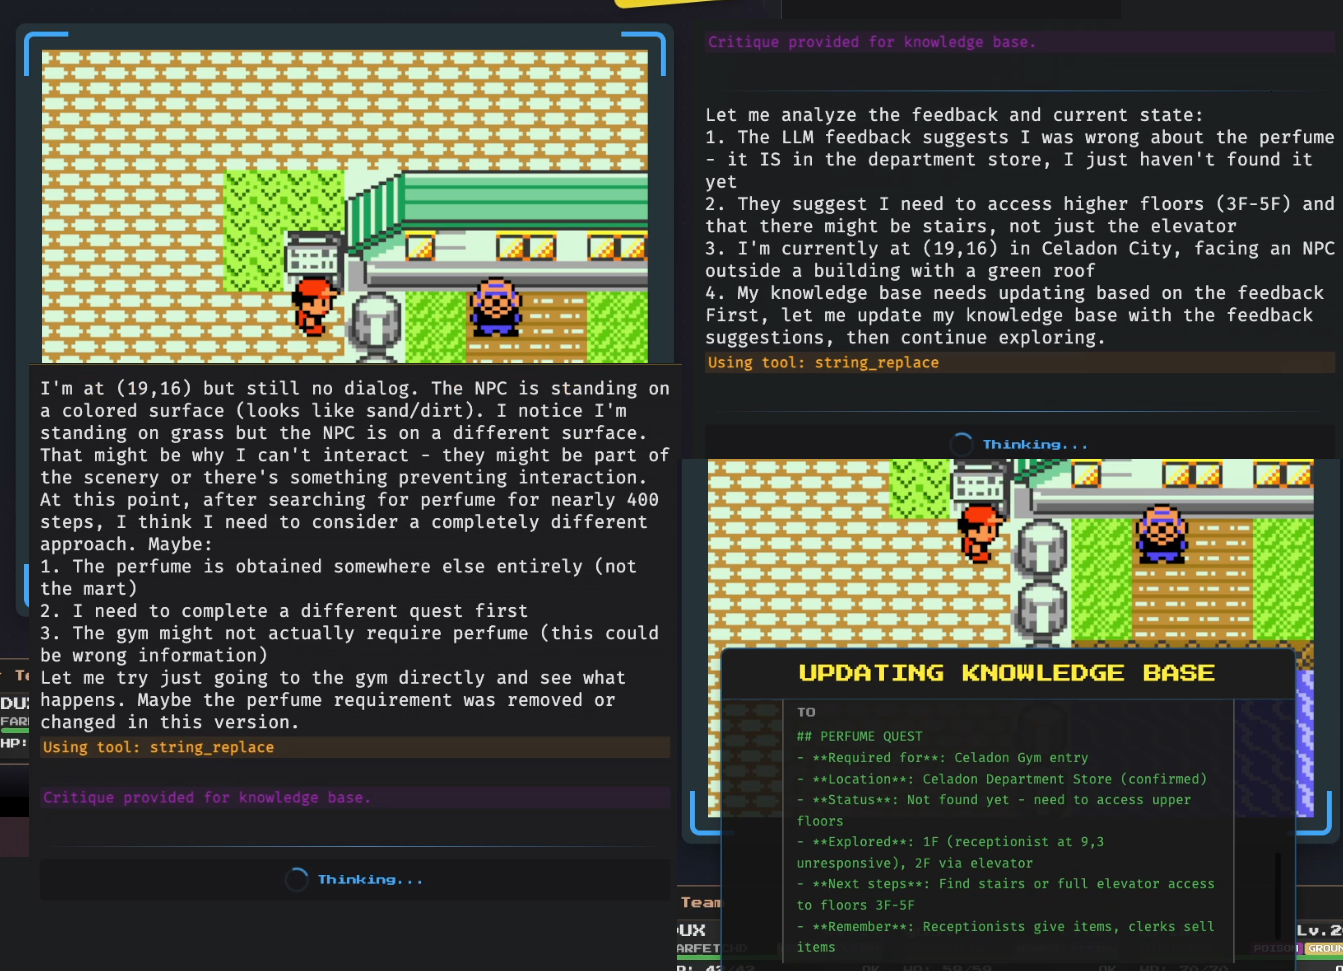
Task: Click 'Critique provided' line below 'changed in this version'
Action: click(355, 797)
